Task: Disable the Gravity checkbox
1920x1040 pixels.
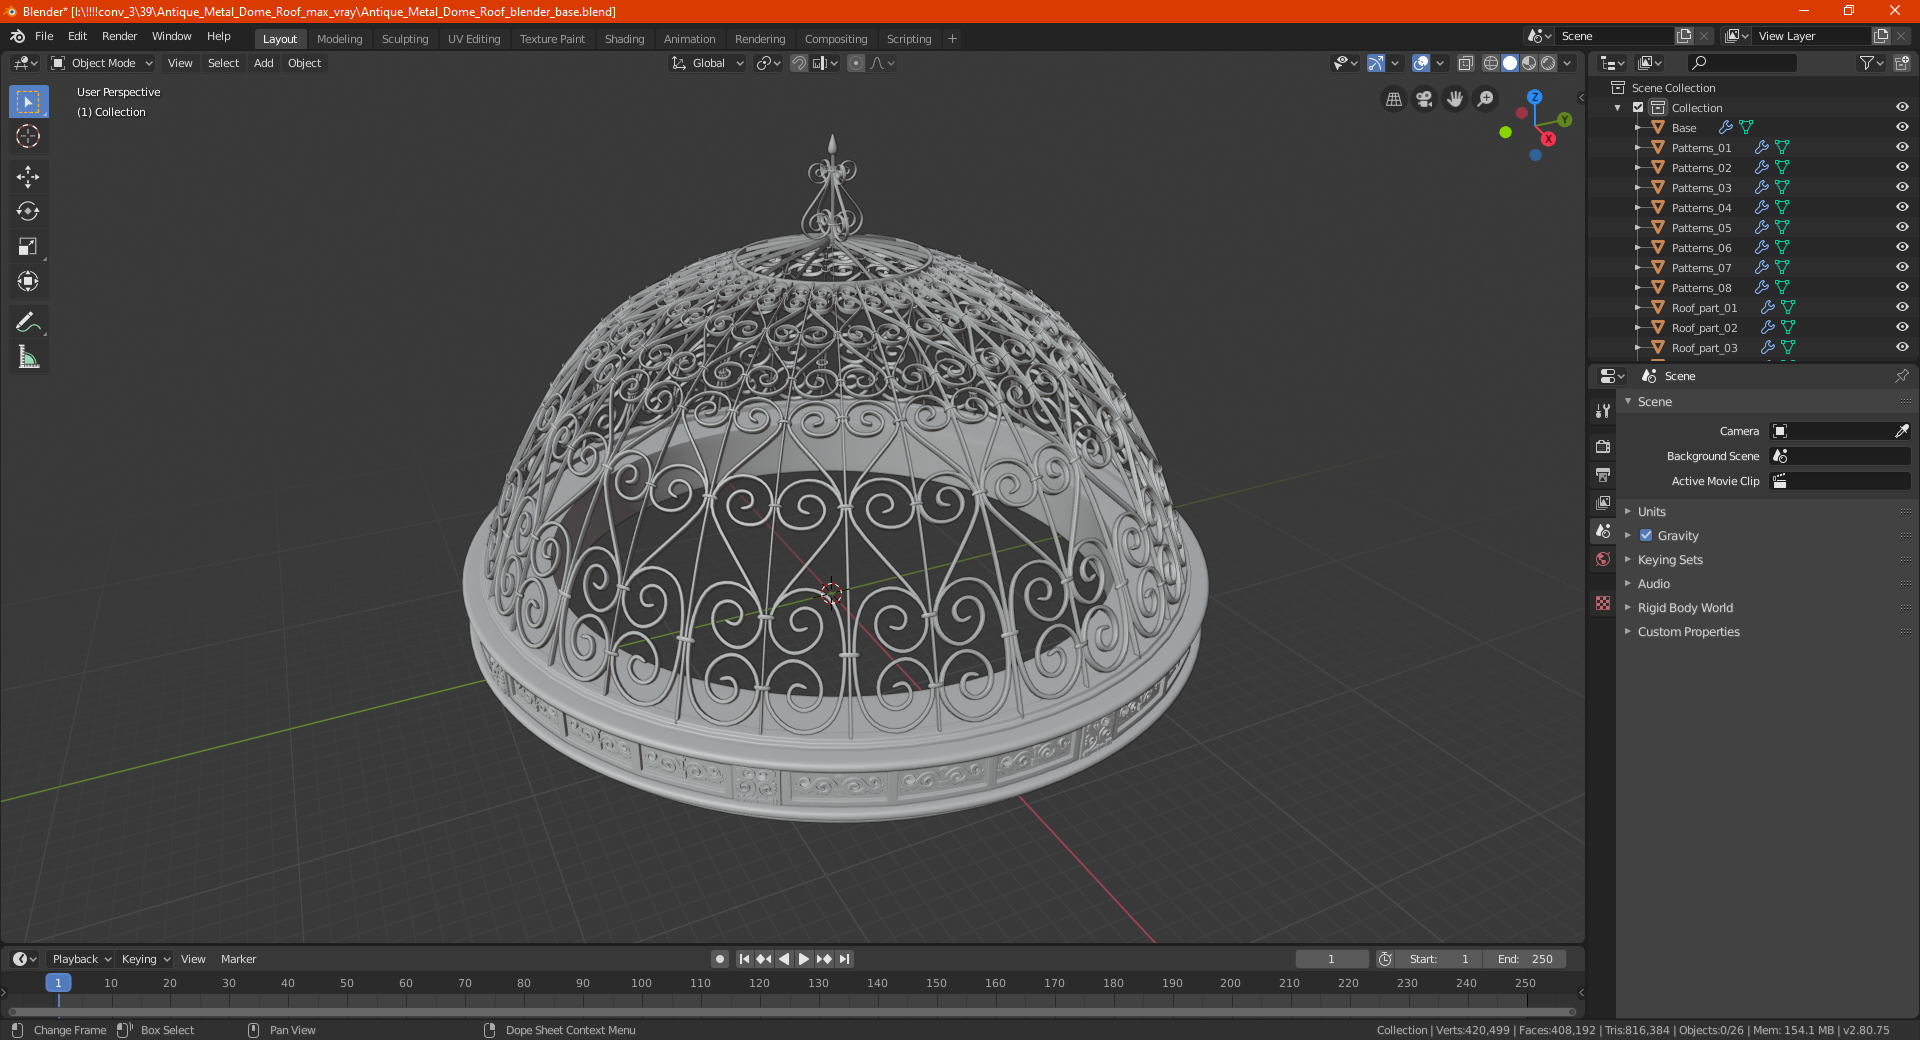Action: (1646, 535)
